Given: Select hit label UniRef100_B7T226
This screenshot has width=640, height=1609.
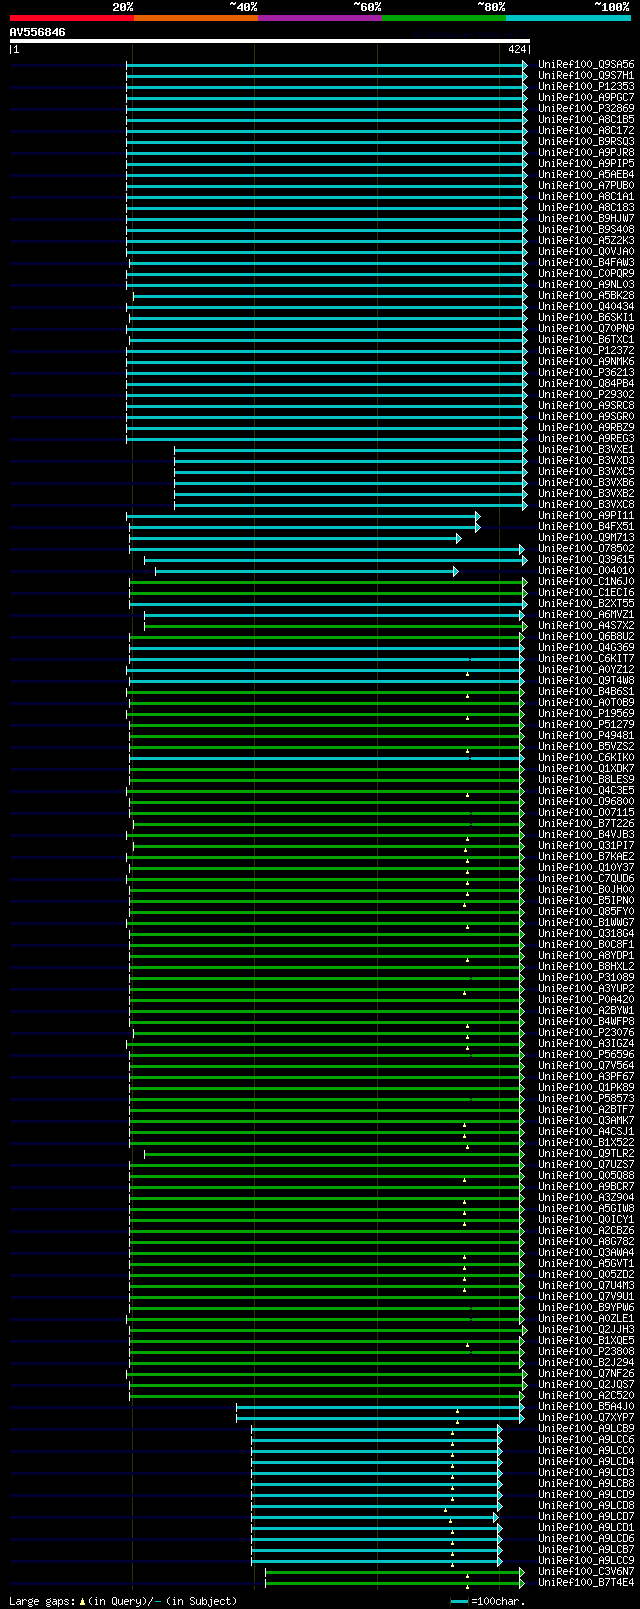Looking at the screenshot, I should point(586,824).
